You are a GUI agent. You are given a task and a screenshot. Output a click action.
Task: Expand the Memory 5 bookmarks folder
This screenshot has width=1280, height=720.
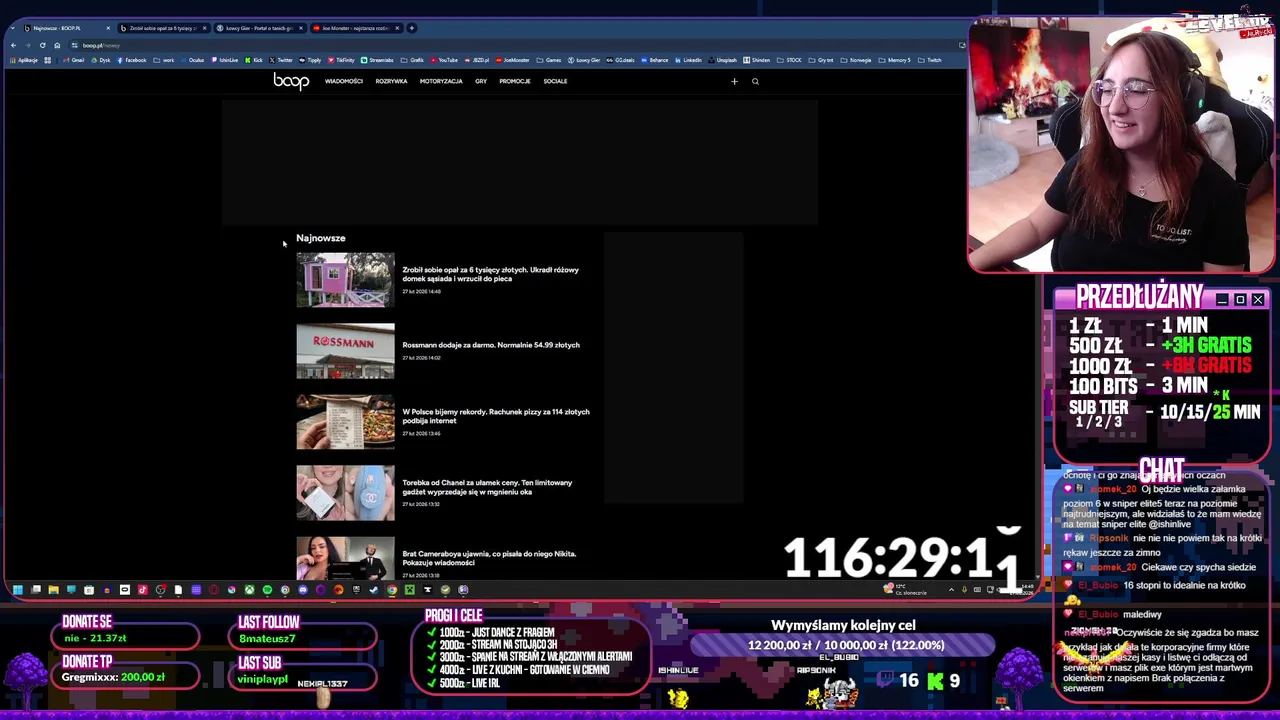(x=895, y=60)
